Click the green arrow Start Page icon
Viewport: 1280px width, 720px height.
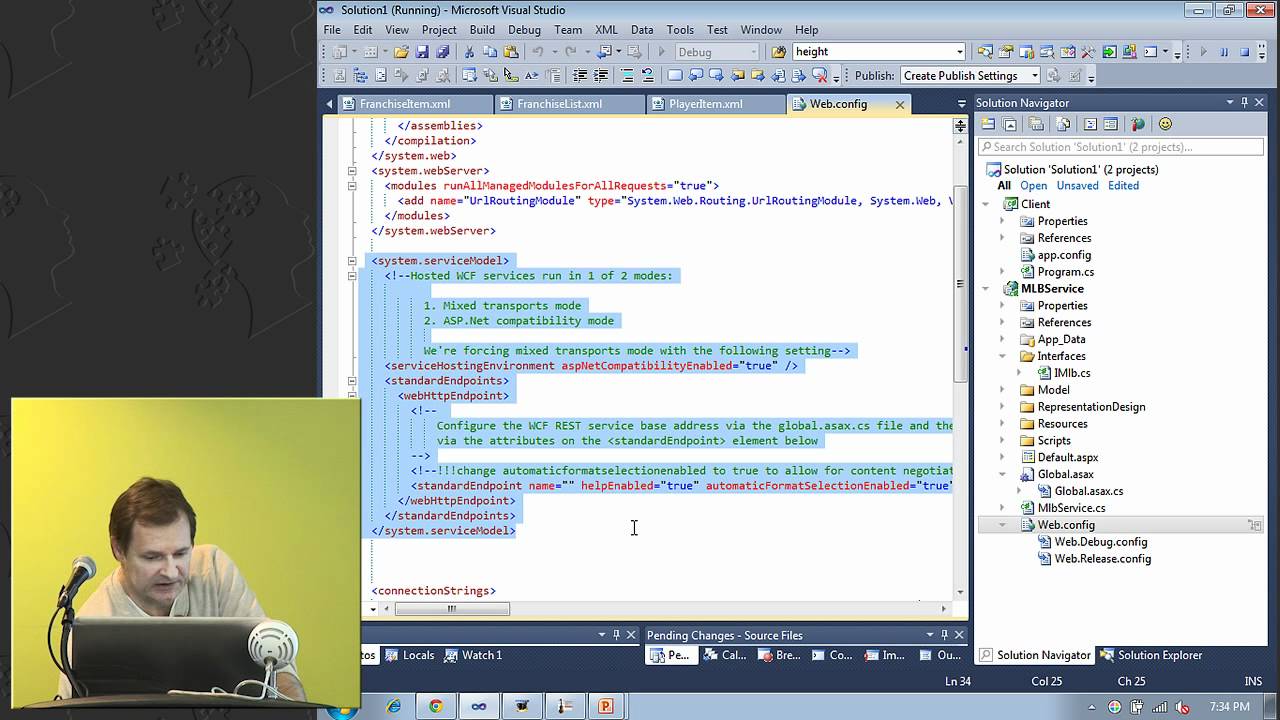coord(1110,52)
